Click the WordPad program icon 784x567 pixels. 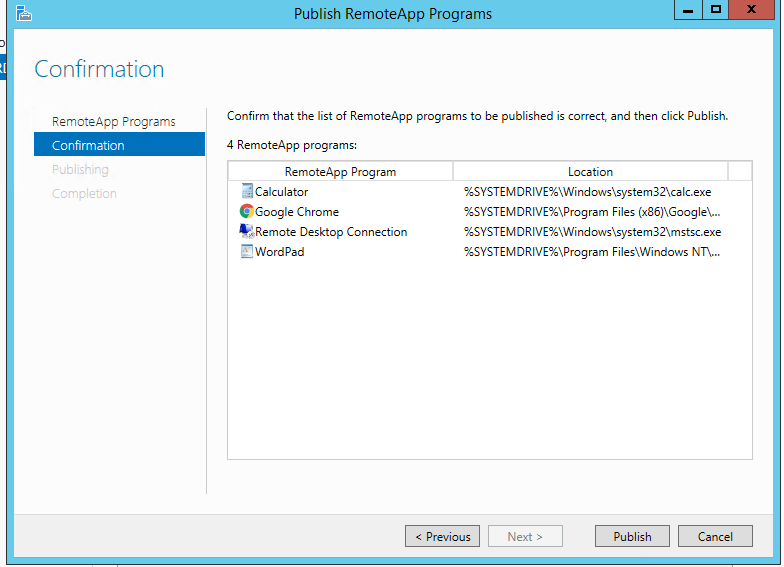[x=247, y=251]
